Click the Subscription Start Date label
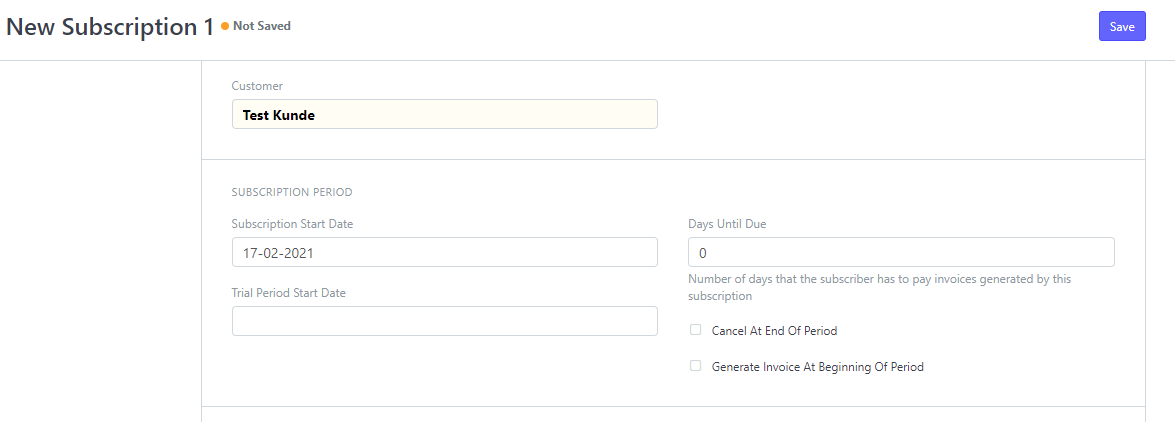 click(292, 224)
